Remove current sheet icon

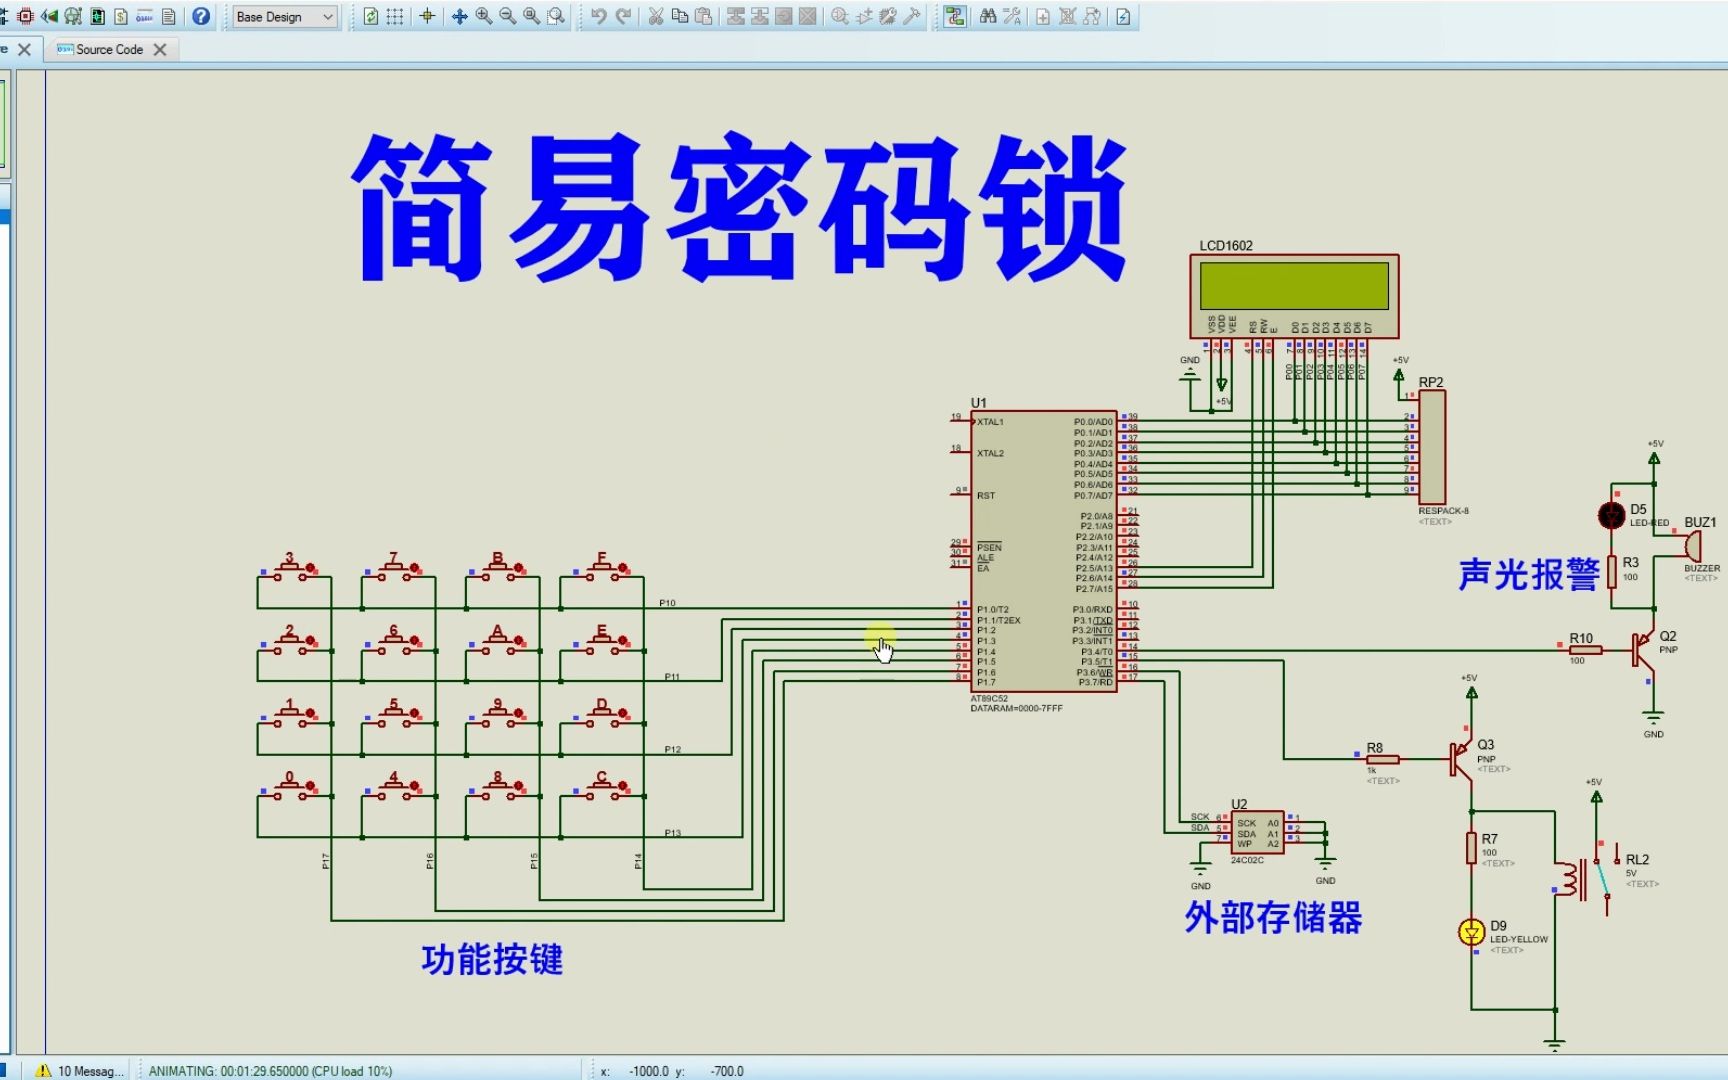[1067, 16]
